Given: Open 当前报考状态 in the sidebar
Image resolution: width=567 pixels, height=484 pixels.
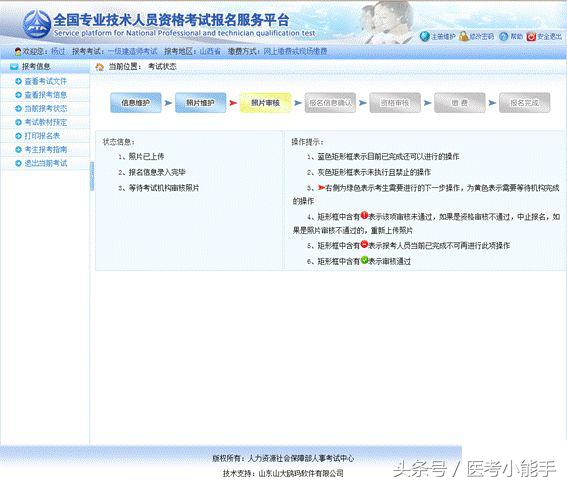Looking at the screenshot, I should [x=46, y=109].
